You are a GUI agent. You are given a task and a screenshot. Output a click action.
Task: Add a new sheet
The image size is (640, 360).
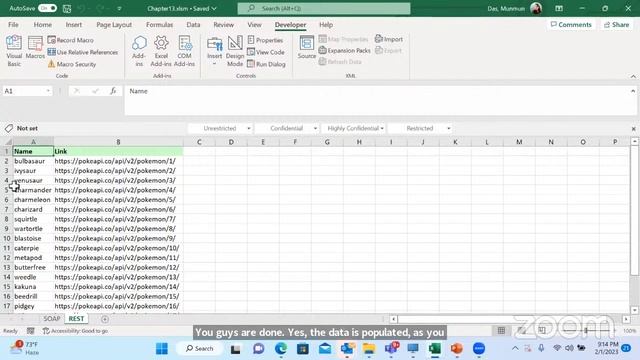[x=105, y=319]
